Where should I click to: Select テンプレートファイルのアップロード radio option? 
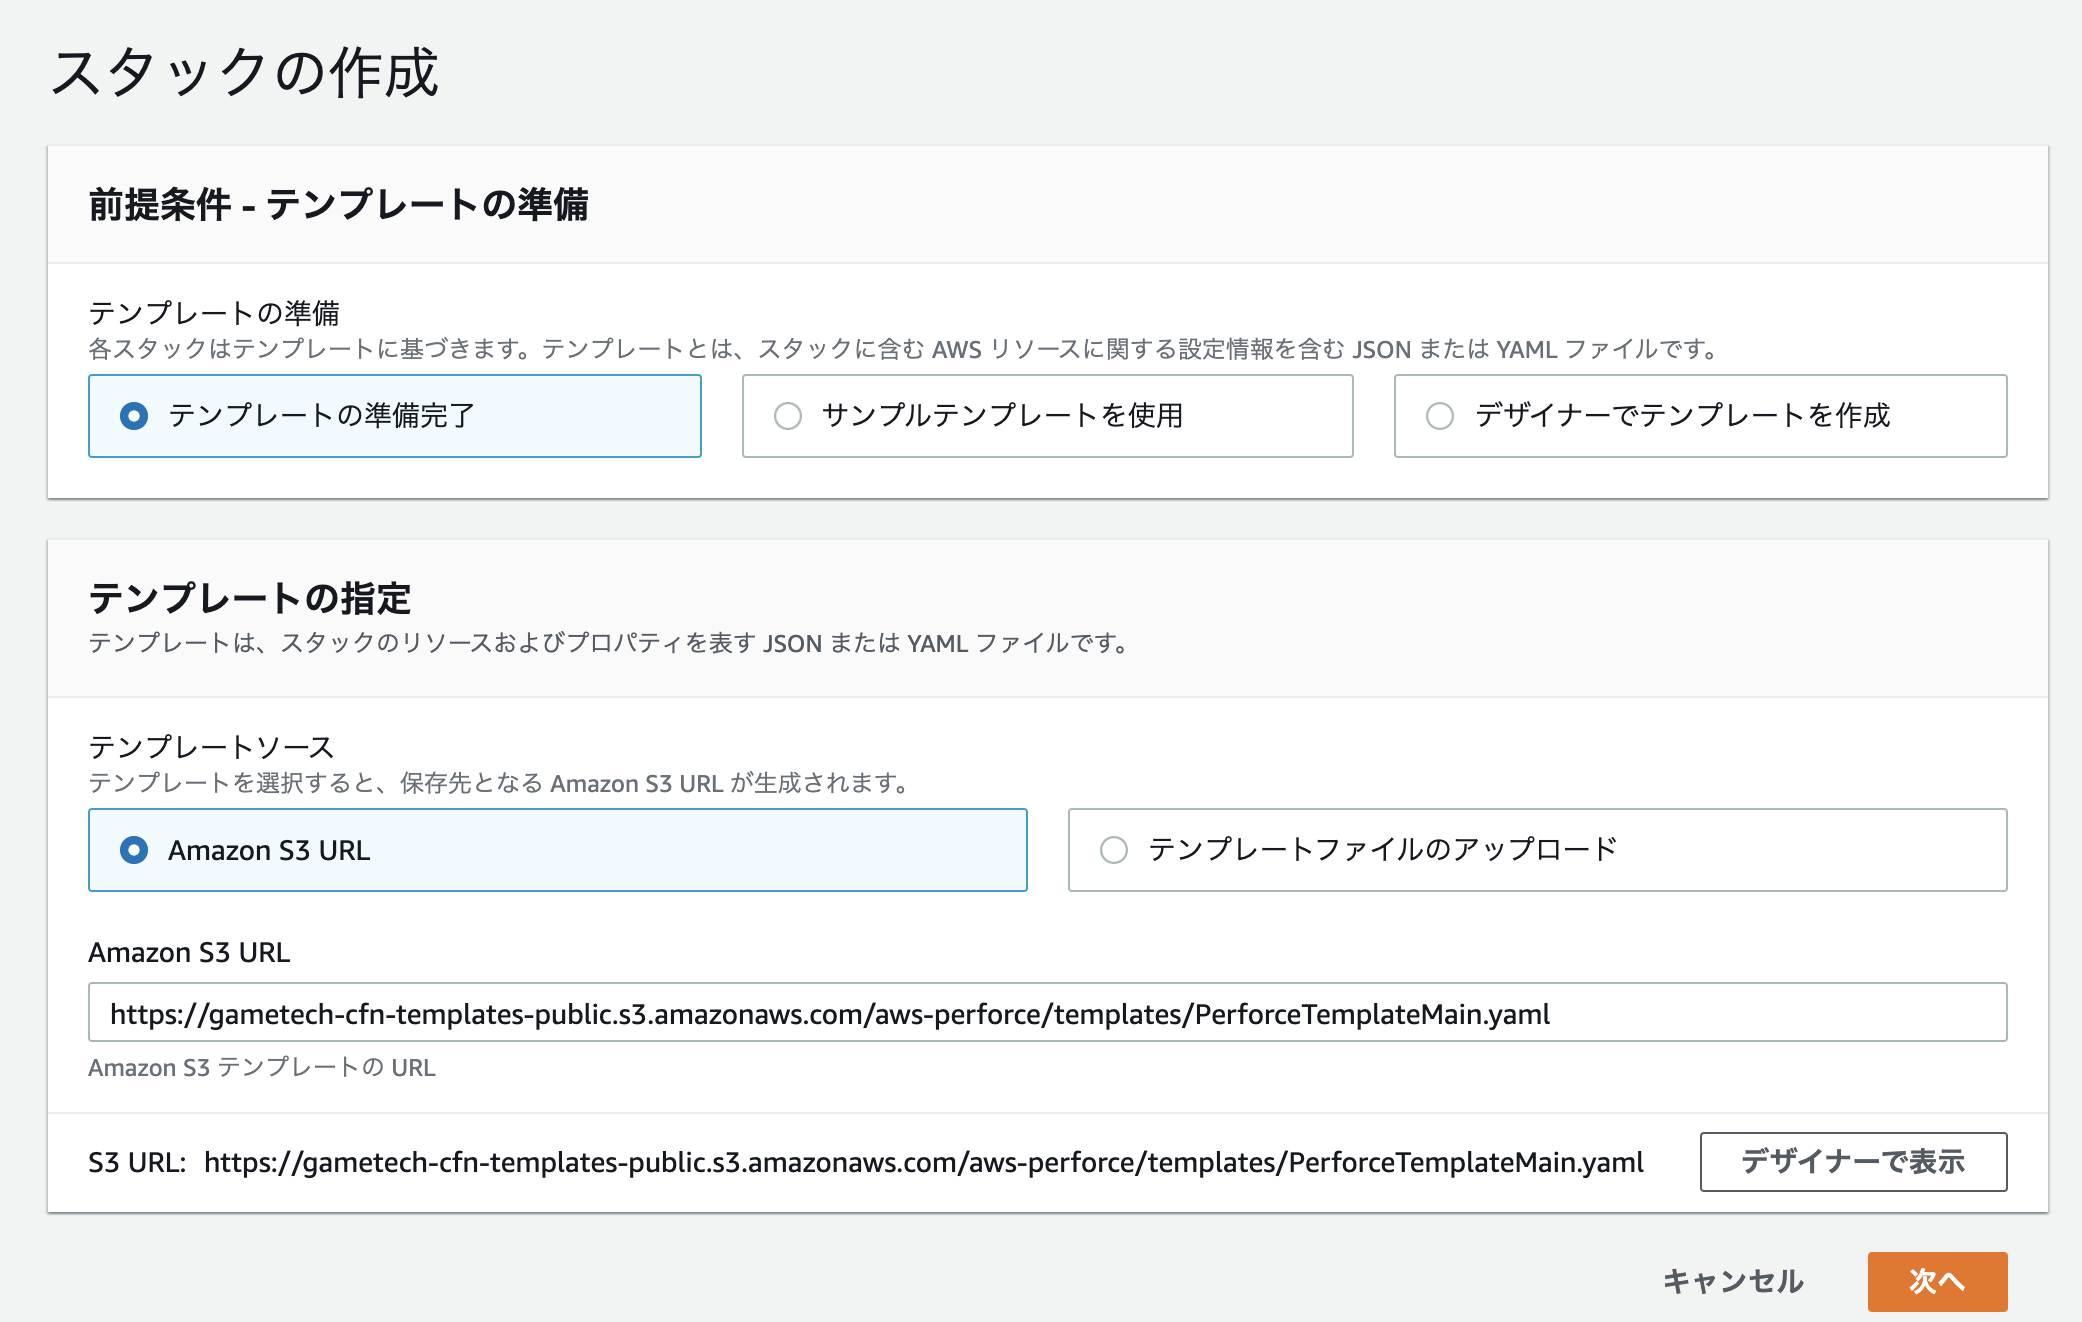point(1114,850)
